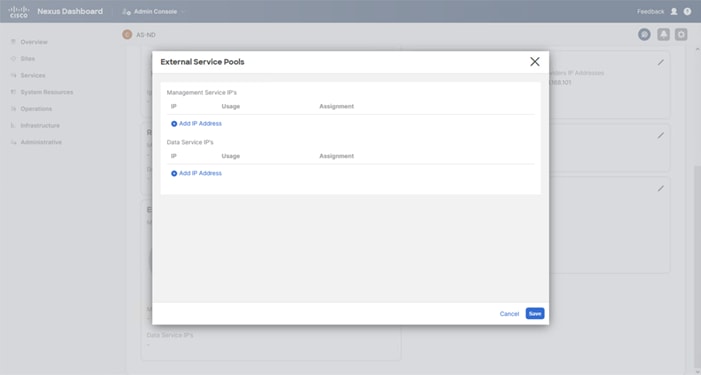Open the user profile icon in header
701x375 pixels.
click(x=674, y=12)
